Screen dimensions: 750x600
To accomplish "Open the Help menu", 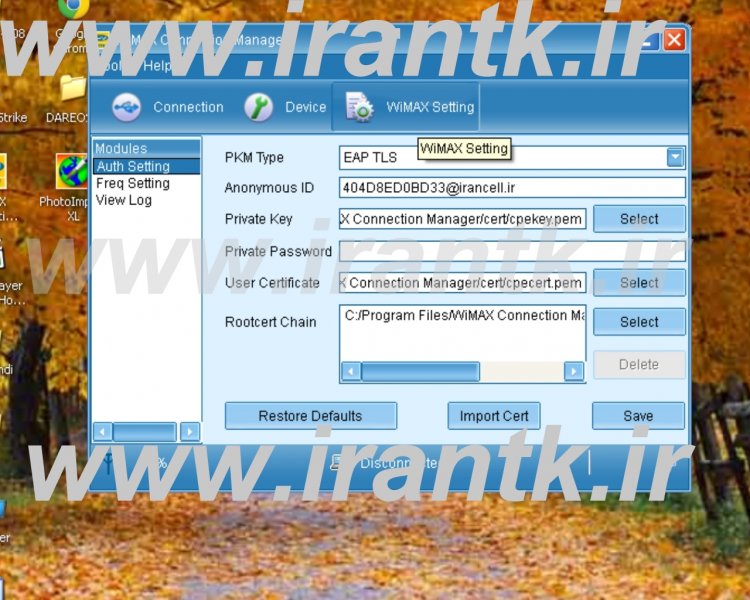I will [x=157, y=66].
